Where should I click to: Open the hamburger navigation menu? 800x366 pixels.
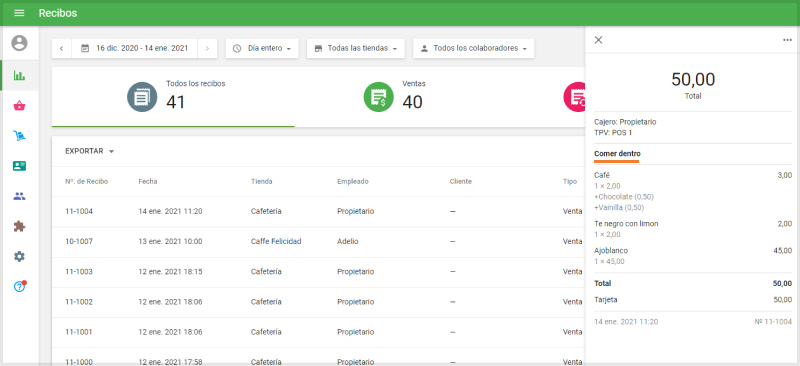pos(19,13)
